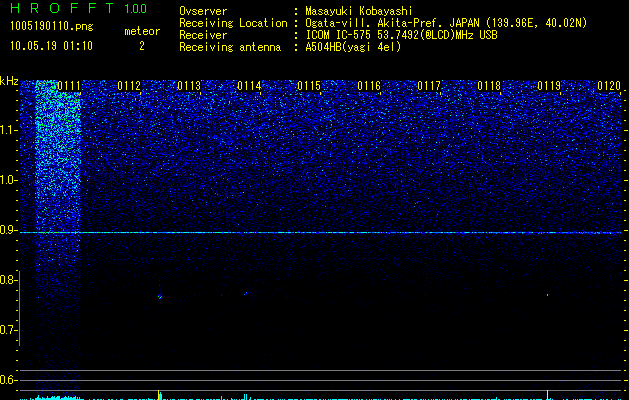The width and height of the screenshot is (629, 400).
Task: Click the horizontal carrier line near 0.9 kHz
Action: click(320, 232)
